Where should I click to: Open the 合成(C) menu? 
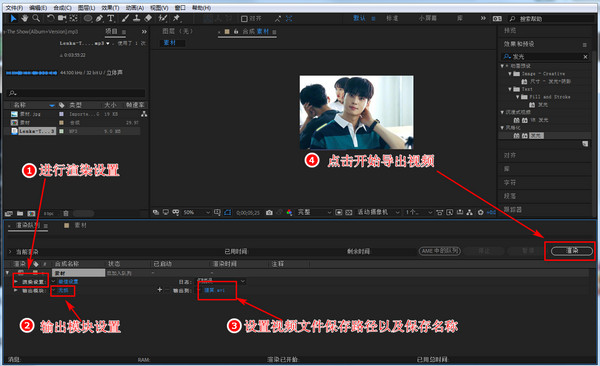[62, 8]
